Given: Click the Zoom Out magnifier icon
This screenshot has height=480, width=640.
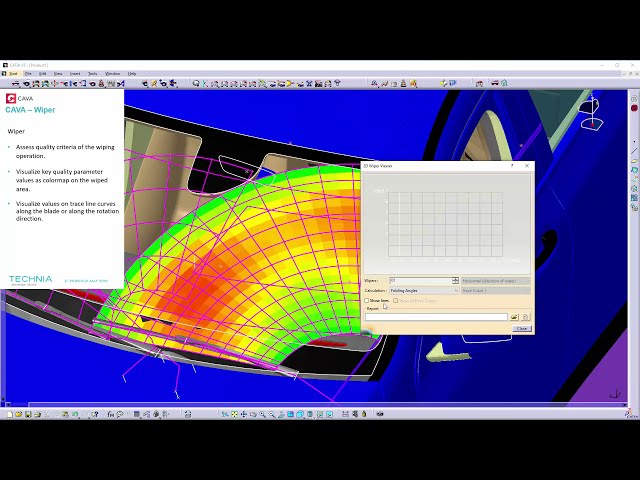Looking at the screenshot, I should pyautogui.click(x=272, y=414).
